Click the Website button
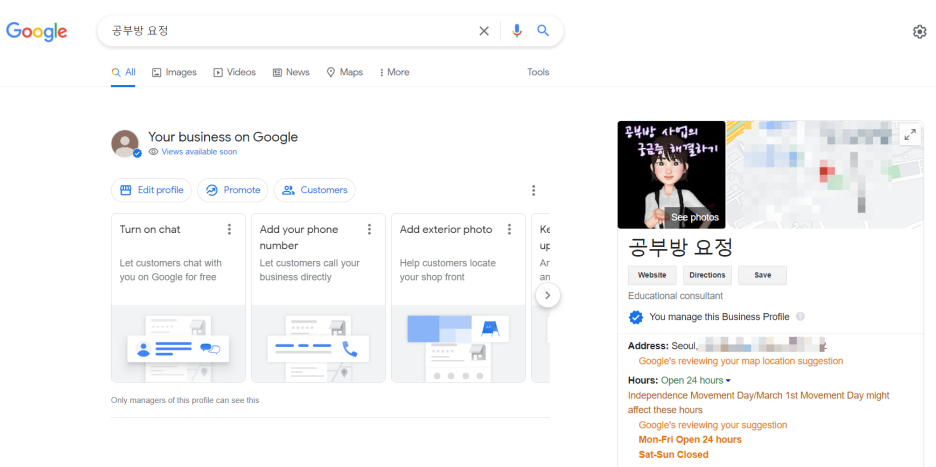 pos(652,275)
